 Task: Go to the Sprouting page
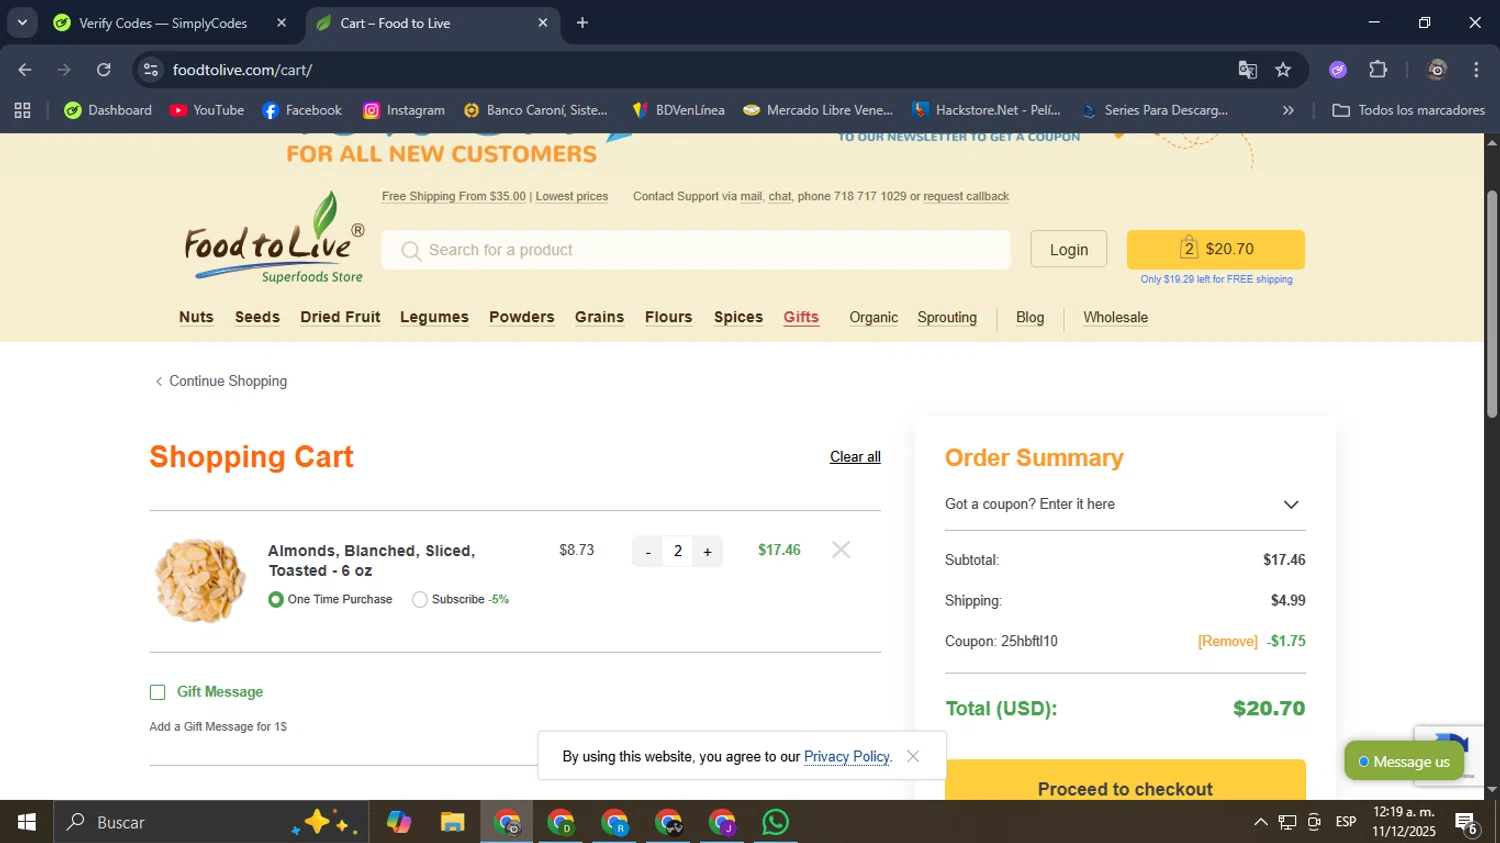point(947,317)
